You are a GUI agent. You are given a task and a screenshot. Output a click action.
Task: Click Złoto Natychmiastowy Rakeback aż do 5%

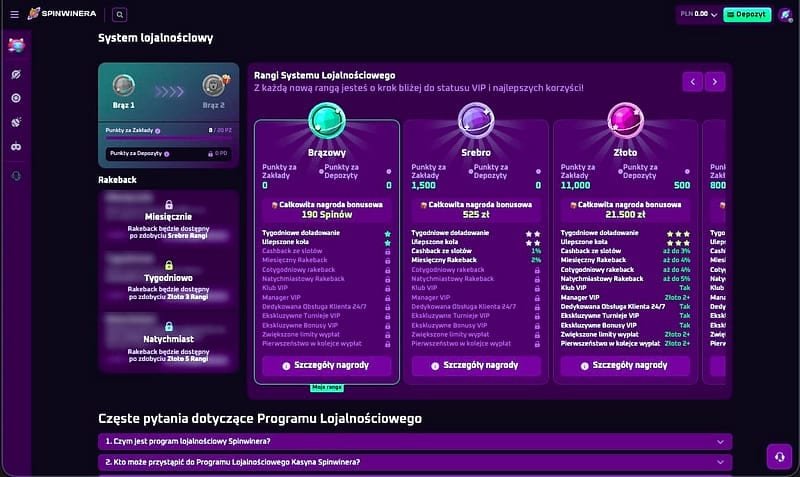pos(677,279)
